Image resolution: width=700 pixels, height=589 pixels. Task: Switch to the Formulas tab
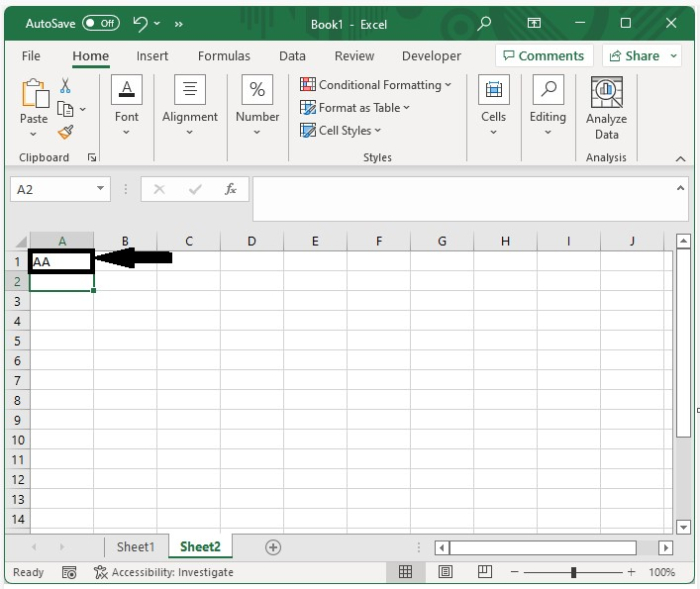224,56
